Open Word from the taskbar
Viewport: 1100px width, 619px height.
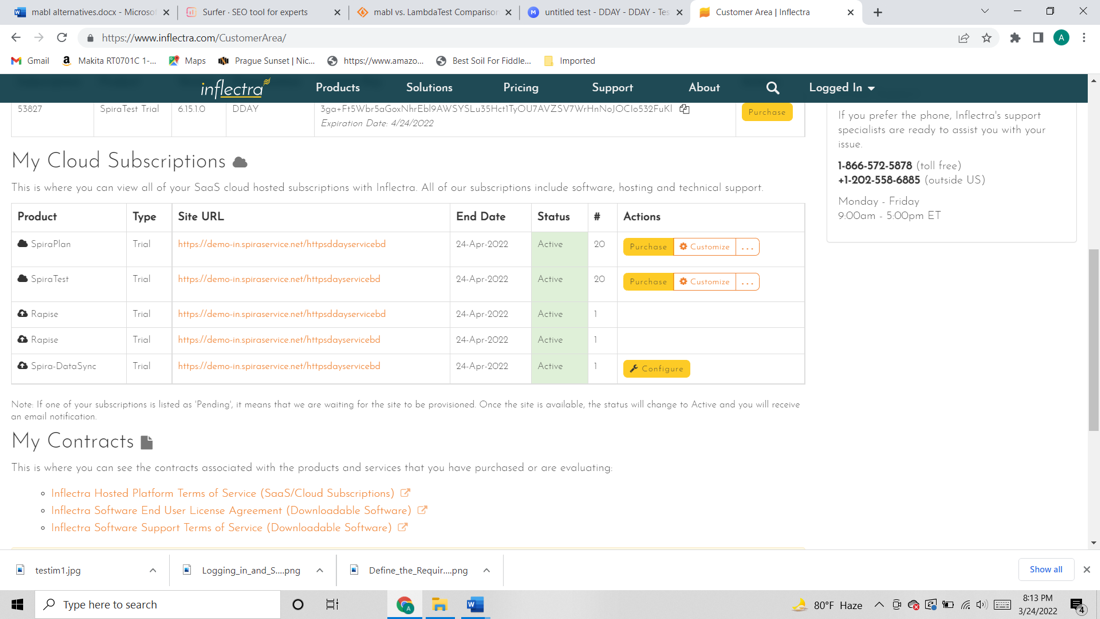[475, 604]
